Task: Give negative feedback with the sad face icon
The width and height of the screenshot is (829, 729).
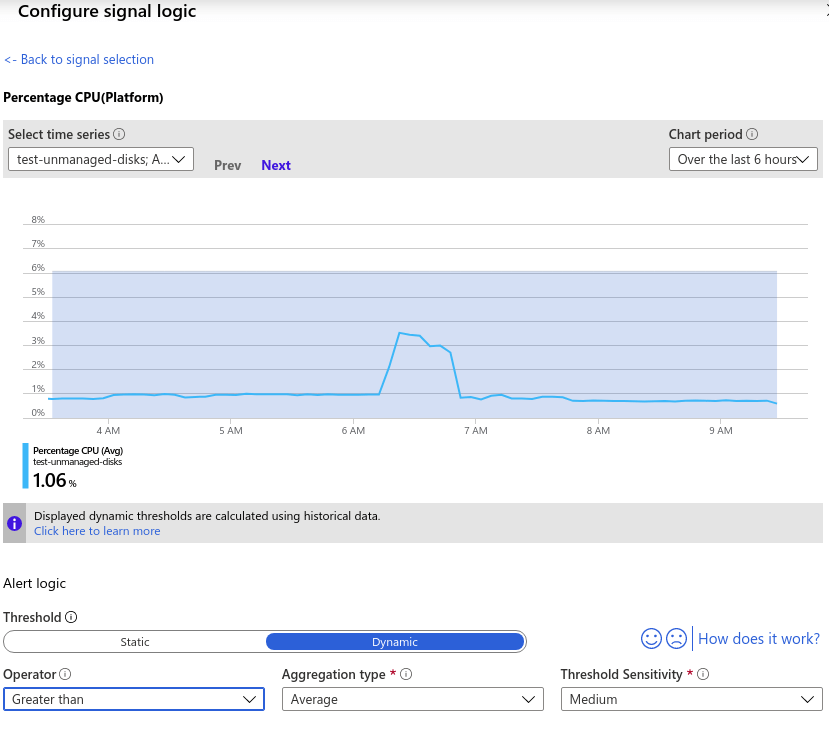Action: (x=677, y=638)
